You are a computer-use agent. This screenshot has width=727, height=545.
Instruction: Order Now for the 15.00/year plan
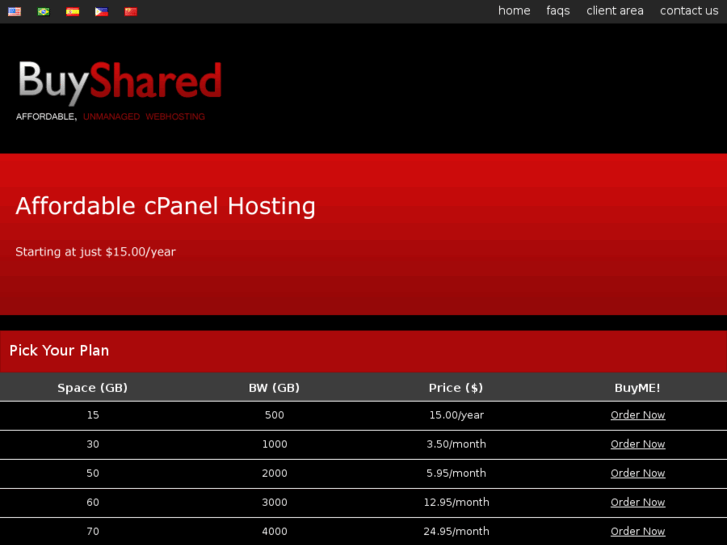[638, 415]
